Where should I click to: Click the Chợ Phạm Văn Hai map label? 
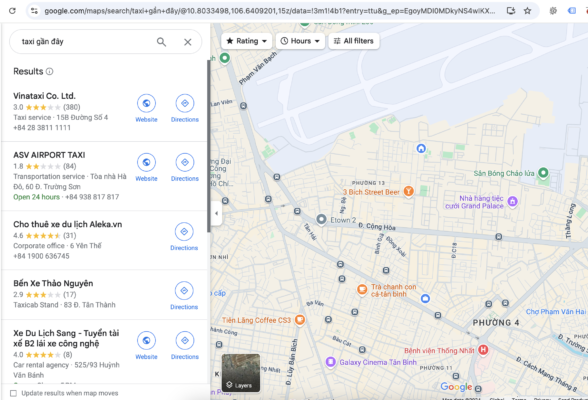(x=556, y=312)
